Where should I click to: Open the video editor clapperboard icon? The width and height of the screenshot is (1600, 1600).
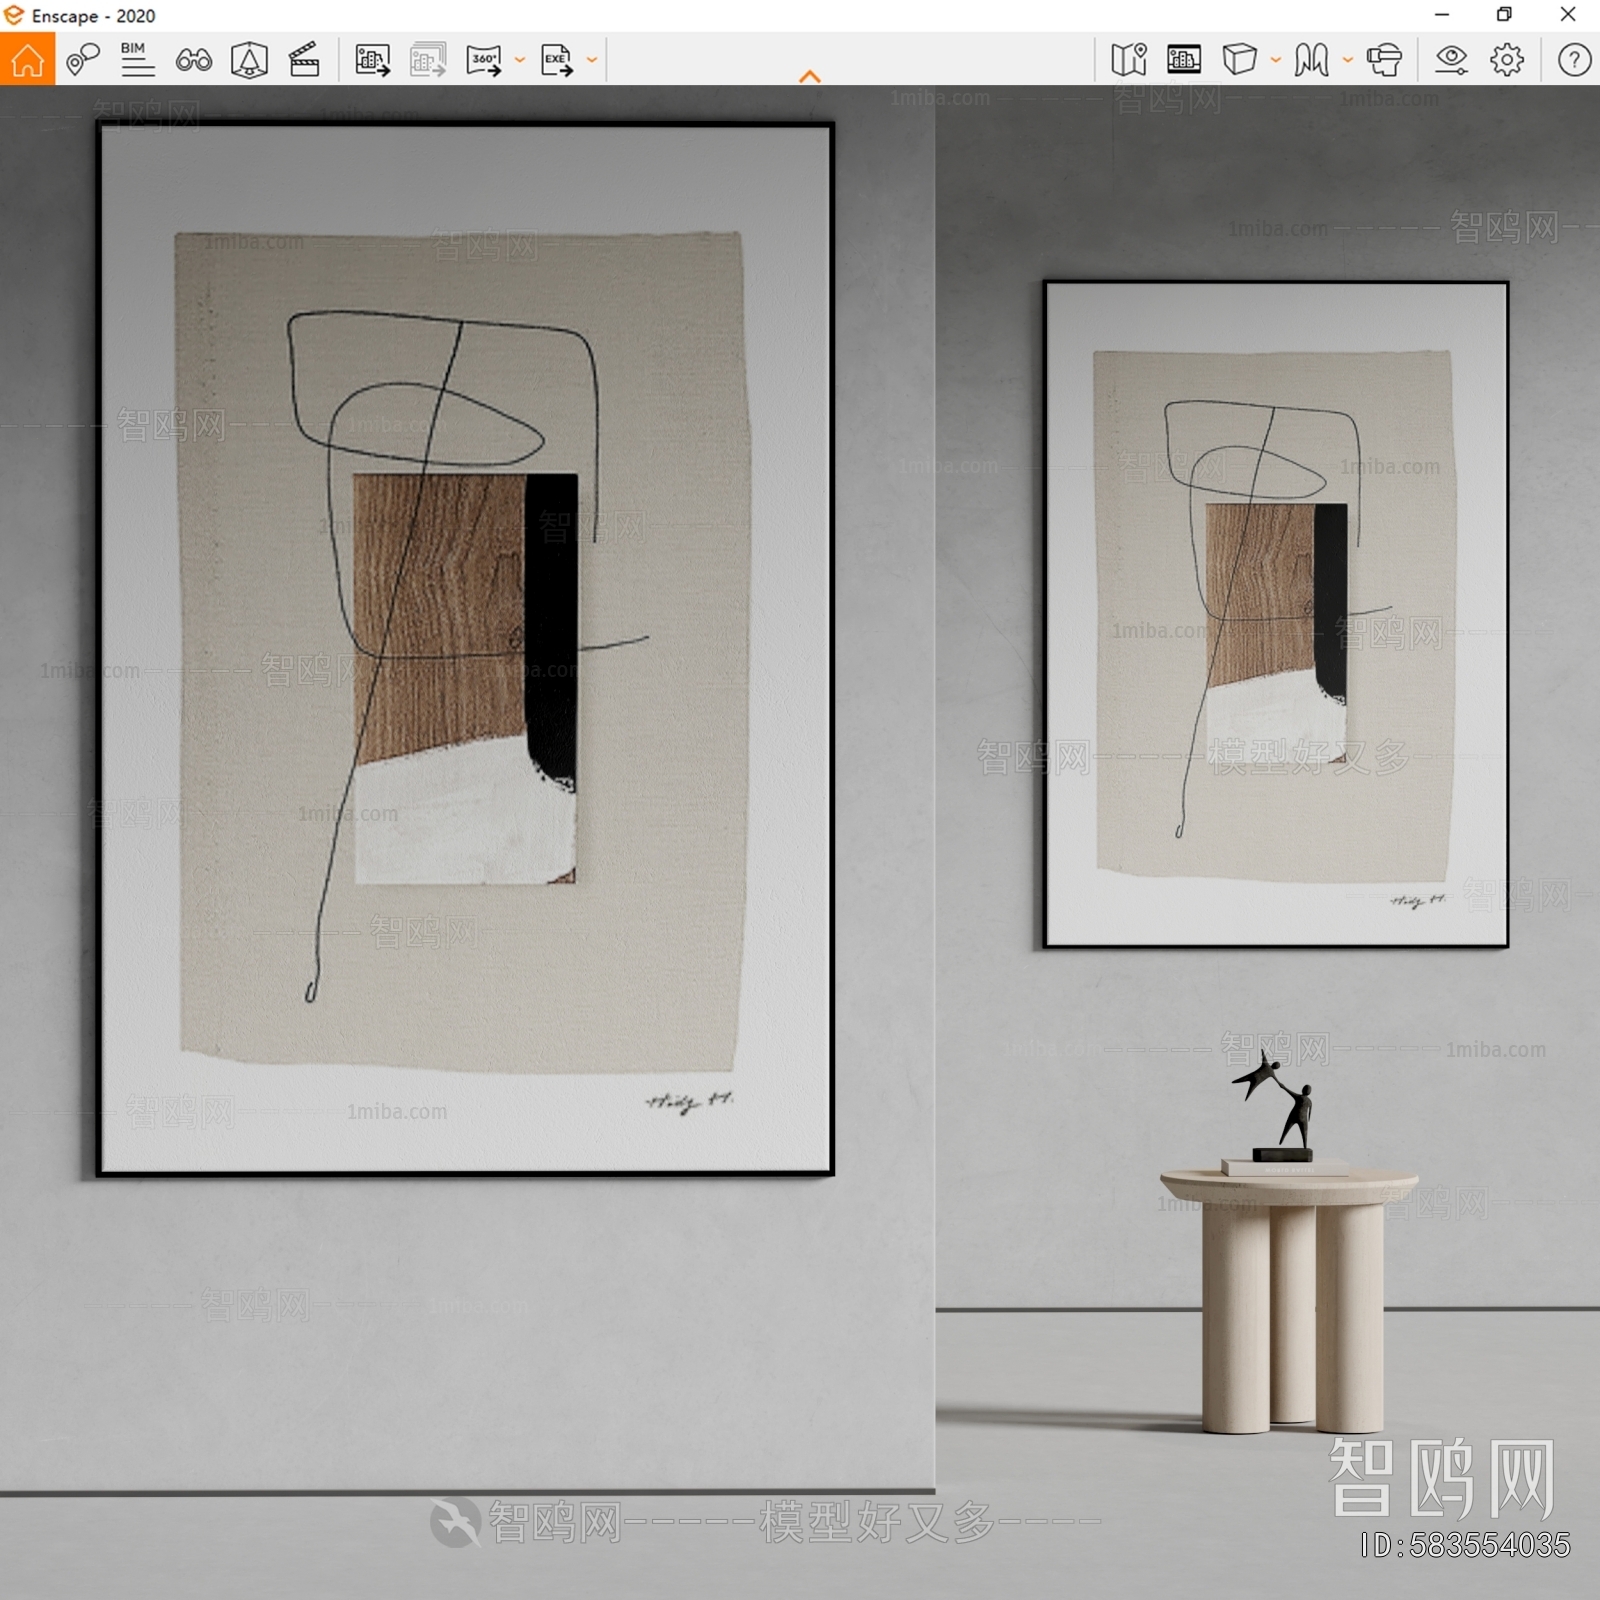coord(304,60)
